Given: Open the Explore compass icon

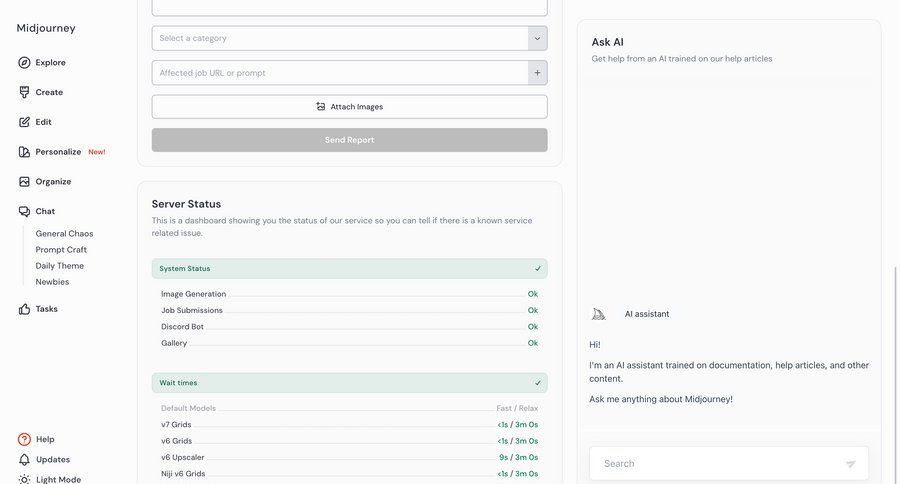Looking at the screenshot, I should (x=24, y=63).
